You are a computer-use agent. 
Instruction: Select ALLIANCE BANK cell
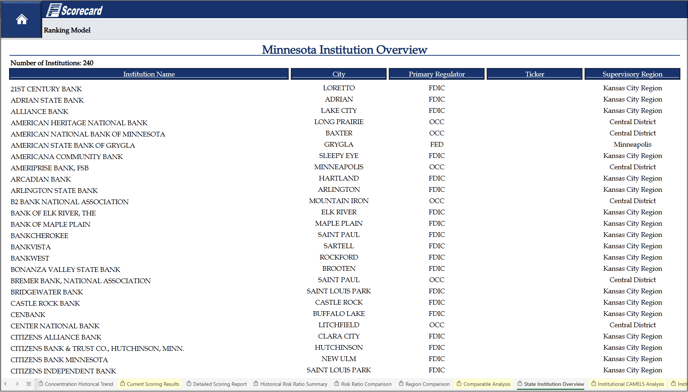(x=39, y=111)
